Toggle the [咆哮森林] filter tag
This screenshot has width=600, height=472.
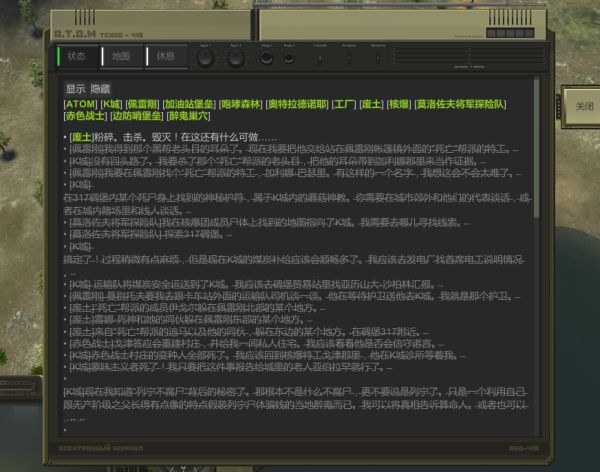coord(241,104)
